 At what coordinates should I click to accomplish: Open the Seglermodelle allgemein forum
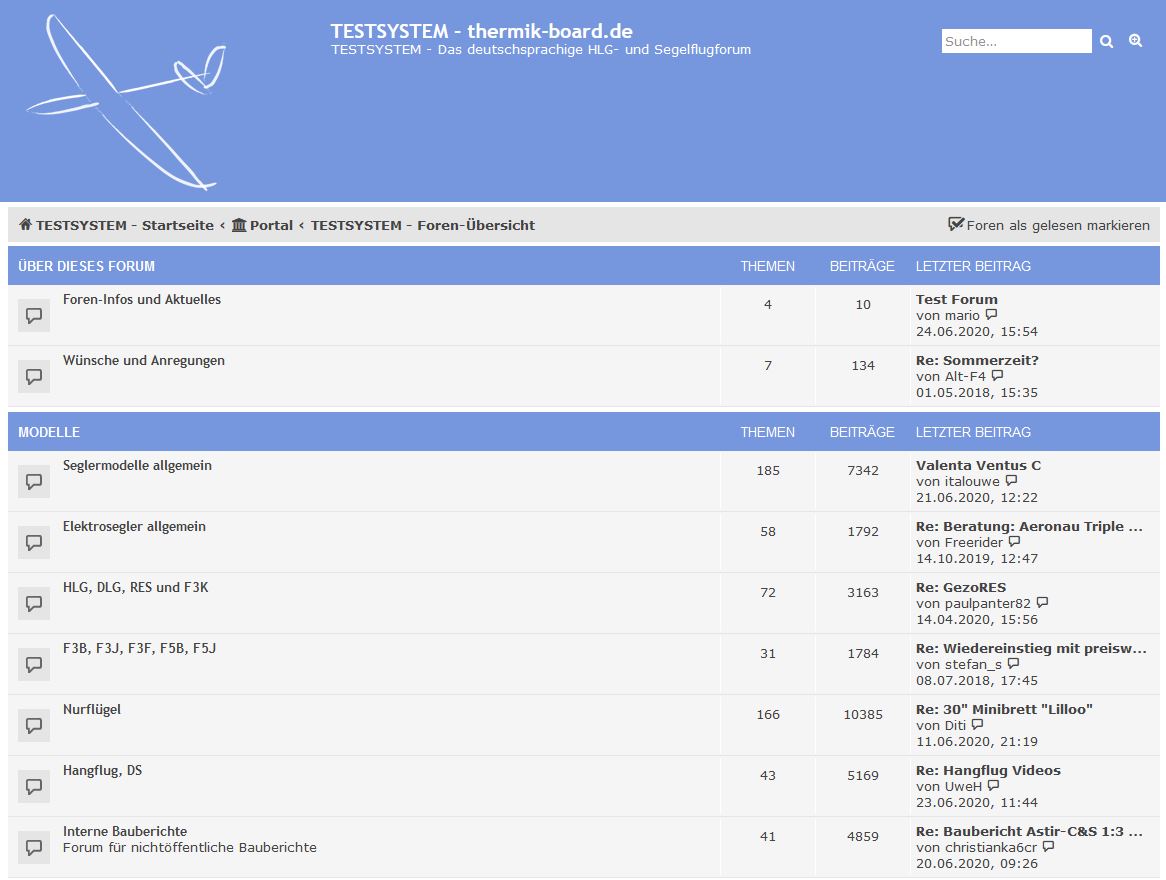[137, 465]
